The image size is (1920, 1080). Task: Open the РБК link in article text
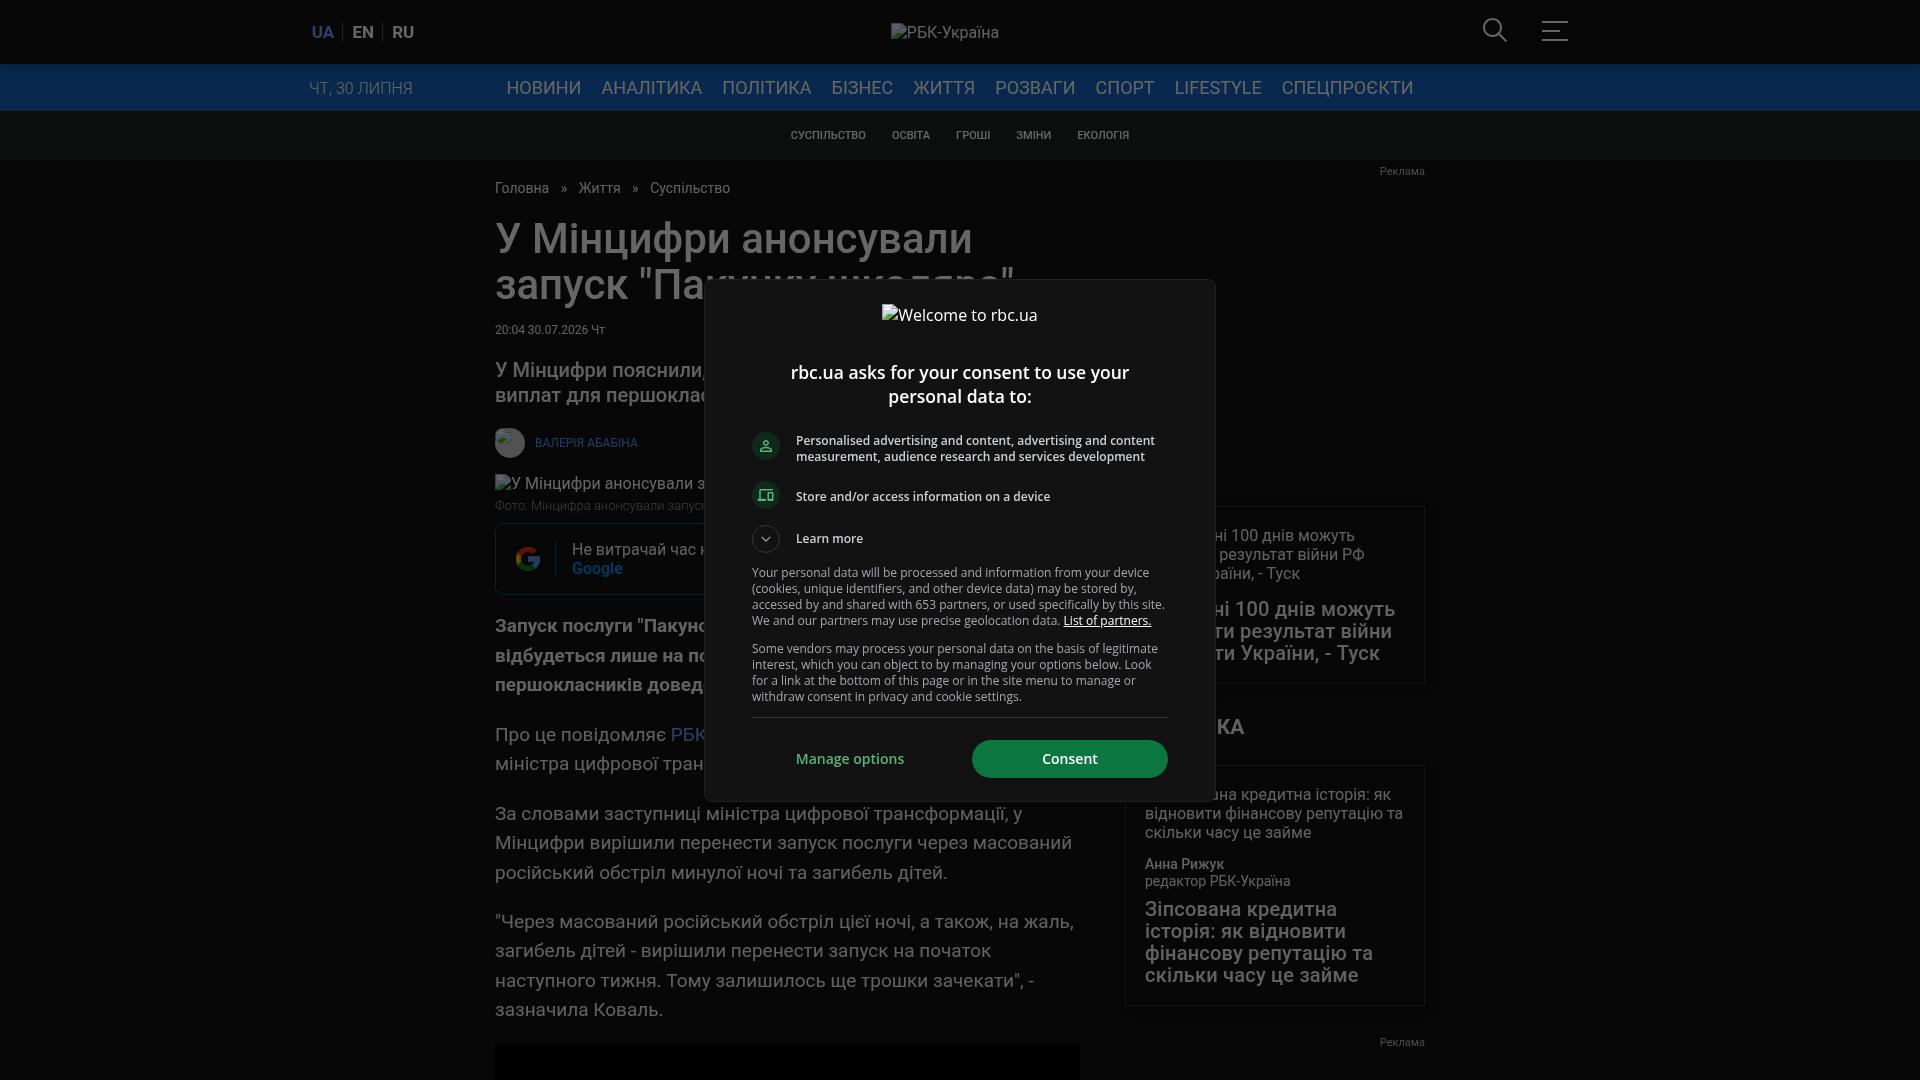coord(688,735)
